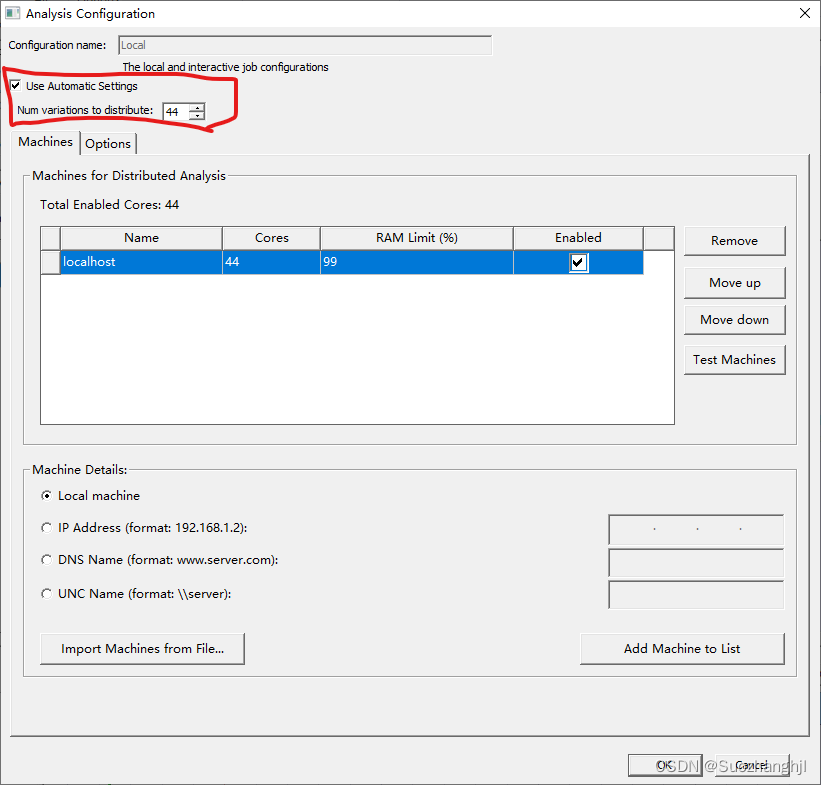This screenshot has width=821, height=785.
Task: Select the Local machine radio button
Action: (46, 495)
